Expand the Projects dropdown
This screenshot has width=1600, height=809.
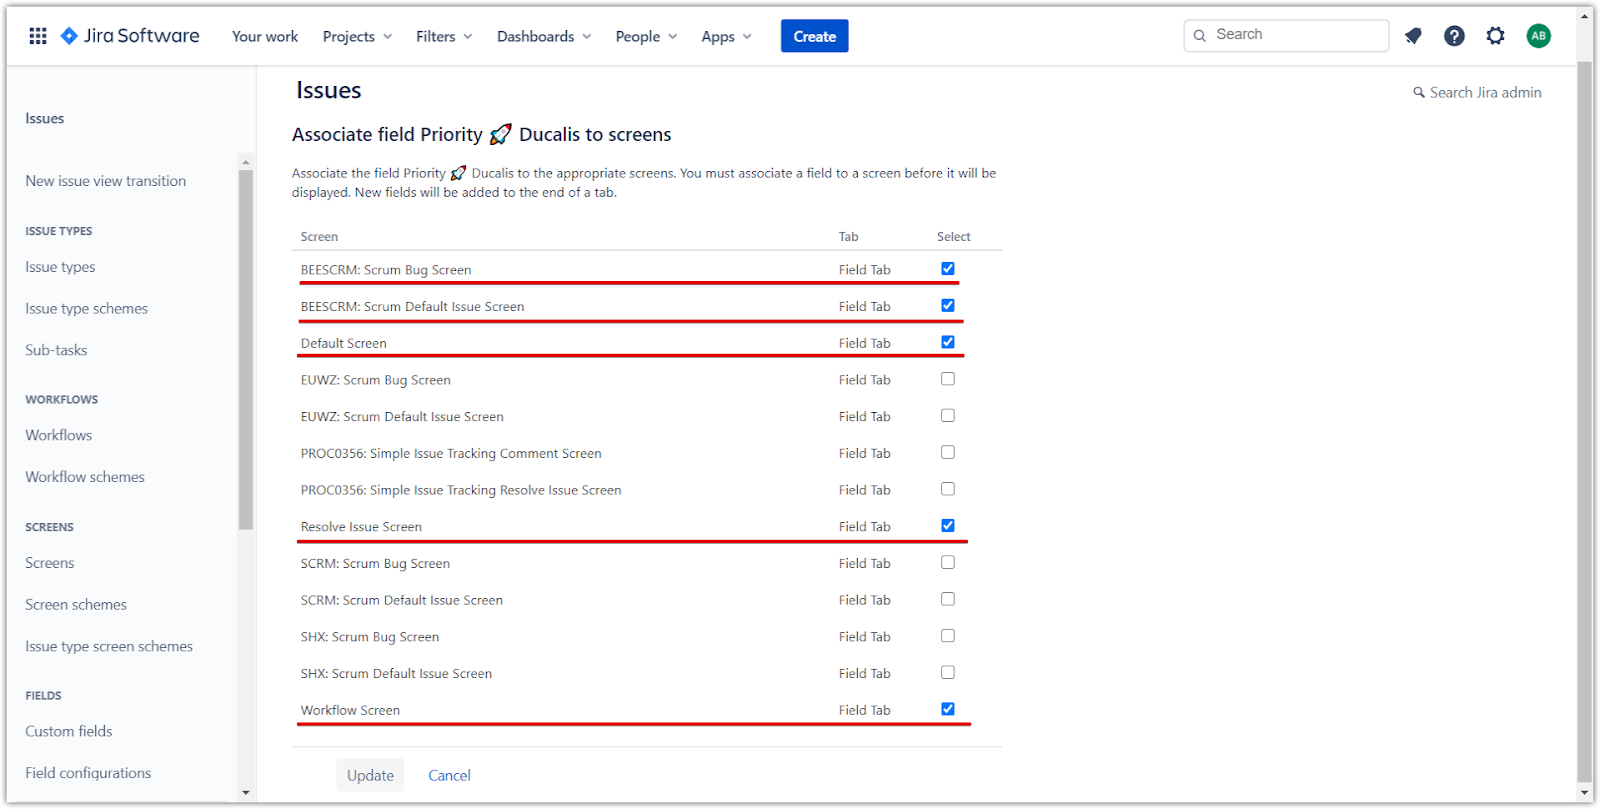click(357, 37)
